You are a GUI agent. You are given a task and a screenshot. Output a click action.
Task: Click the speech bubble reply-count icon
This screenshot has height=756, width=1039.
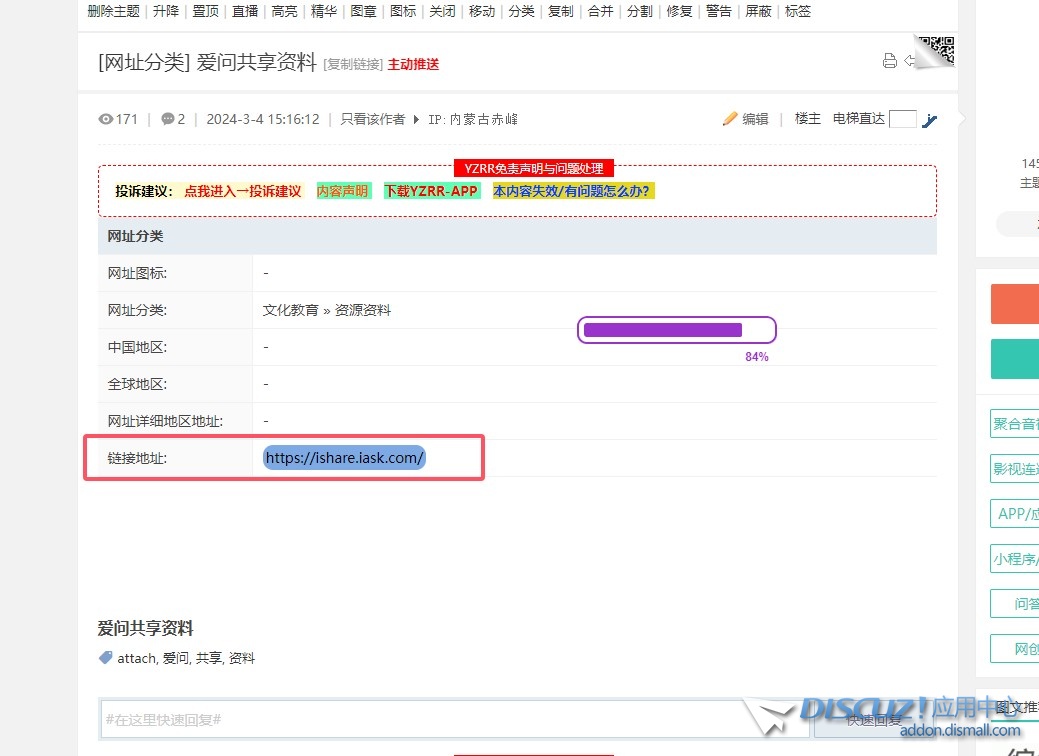point(167,119)
